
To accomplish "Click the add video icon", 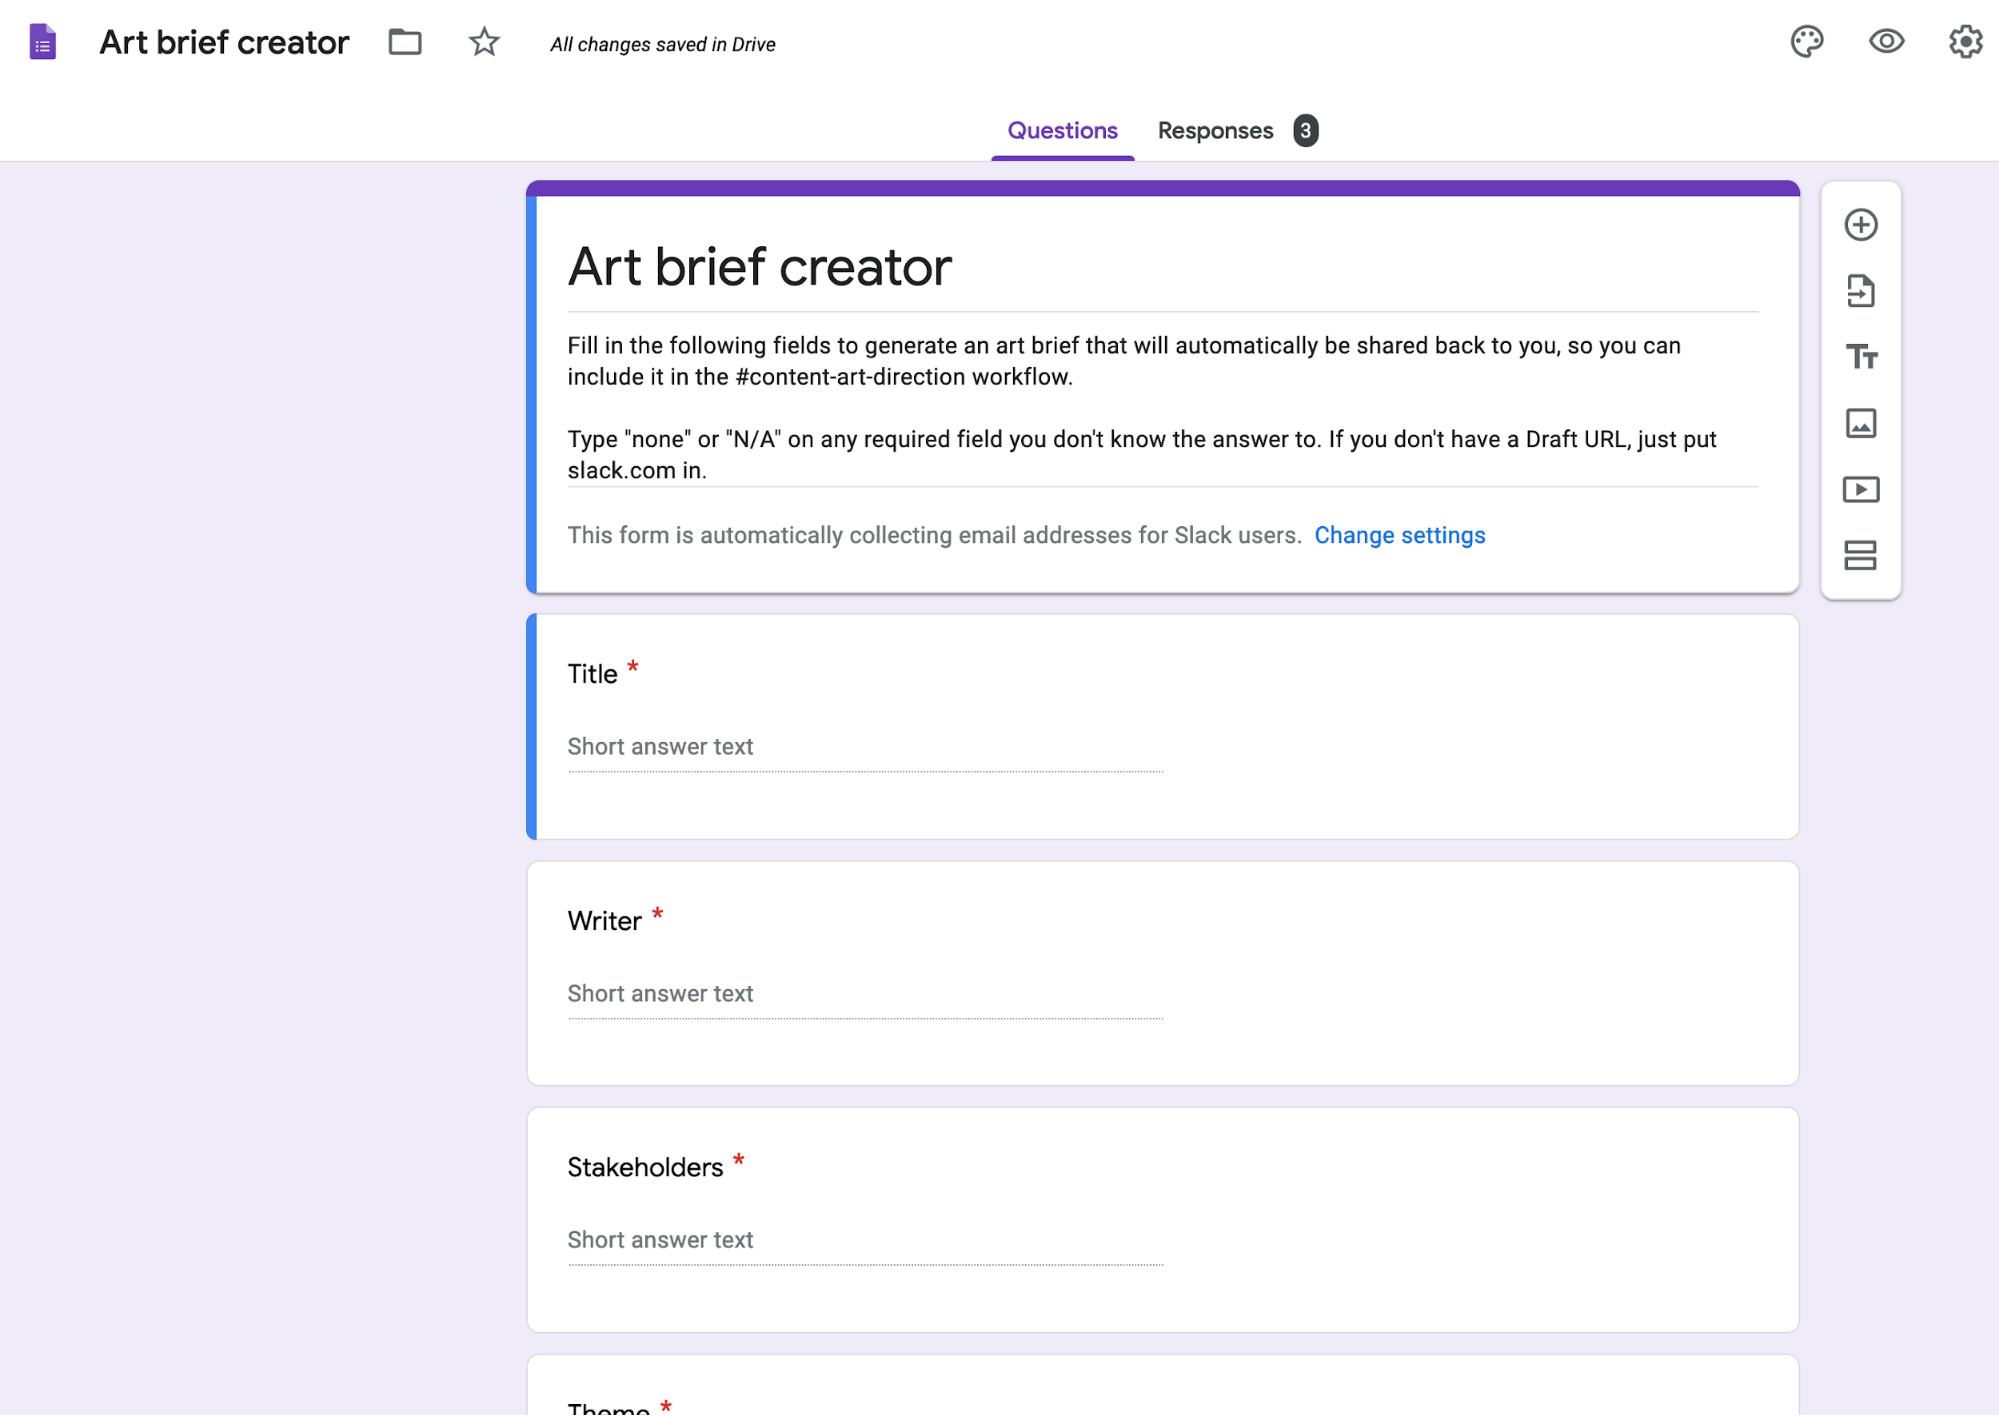I will coord(1861,489).
